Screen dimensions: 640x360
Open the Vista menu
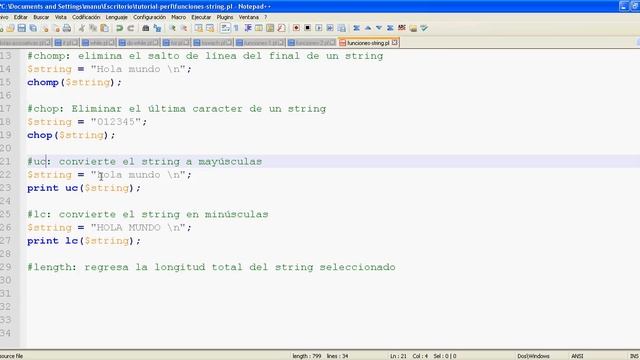point(60,17)
